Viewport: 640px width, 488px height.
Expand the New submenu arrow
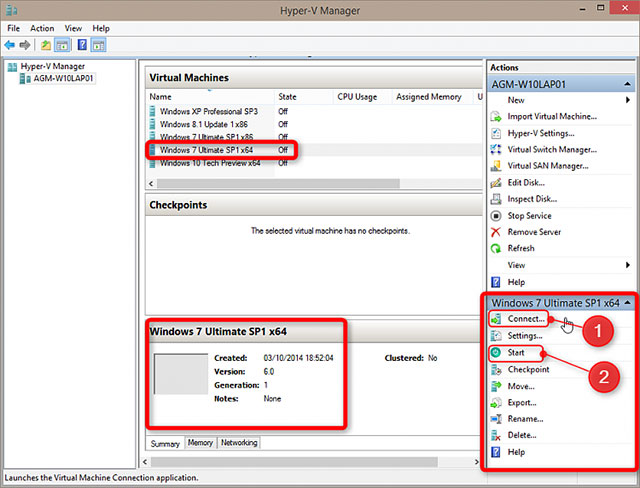628,100
